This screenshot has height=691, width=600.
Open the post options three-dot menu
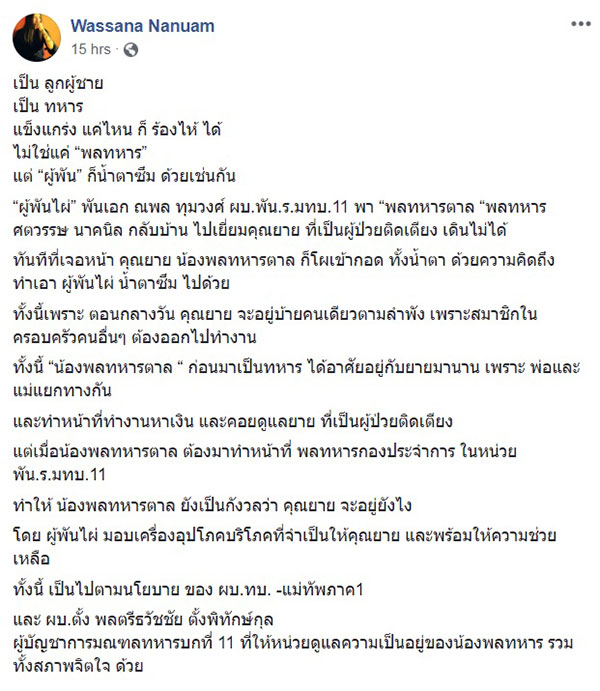578,23
